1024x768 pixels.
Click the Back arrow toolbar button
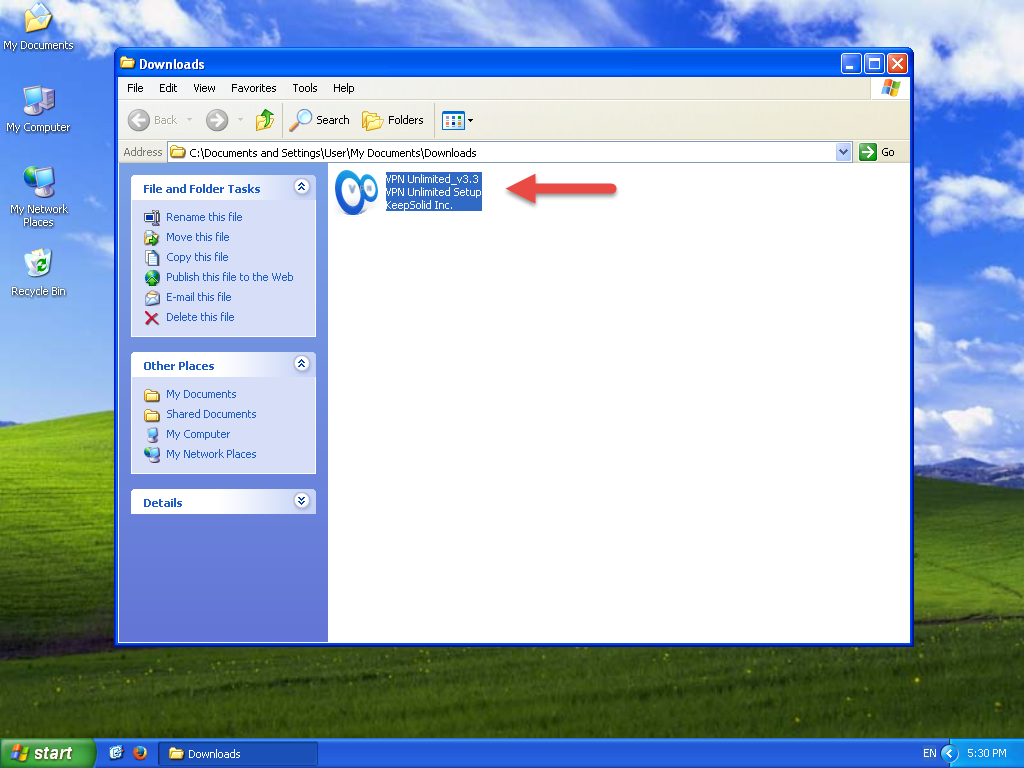point(153,120)
